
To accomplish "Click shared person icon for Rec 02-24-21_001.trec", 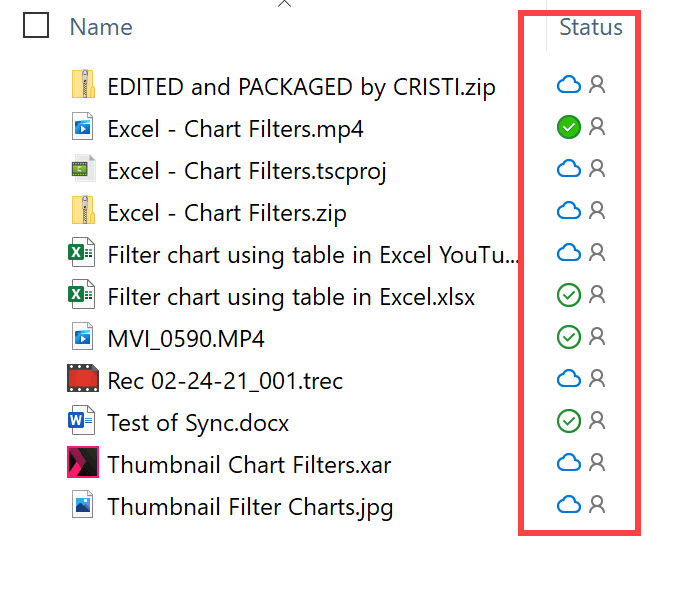I will tap(597, 379).
